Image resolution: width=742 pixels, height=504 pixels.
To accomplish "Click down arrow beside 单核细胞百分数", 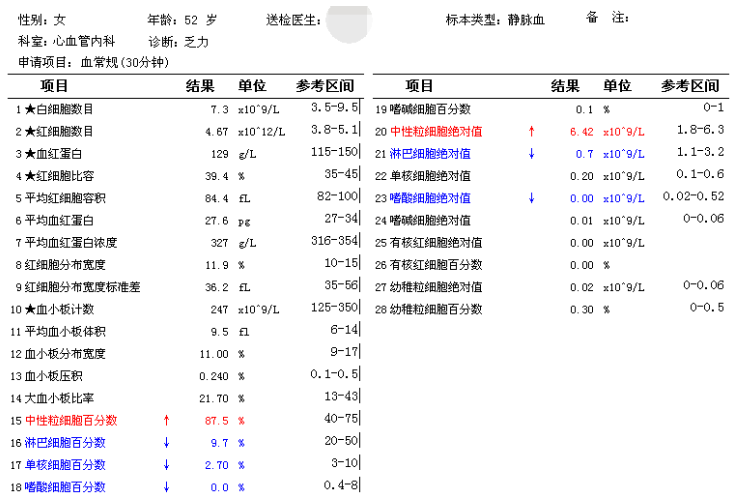I will pos(166,464).
